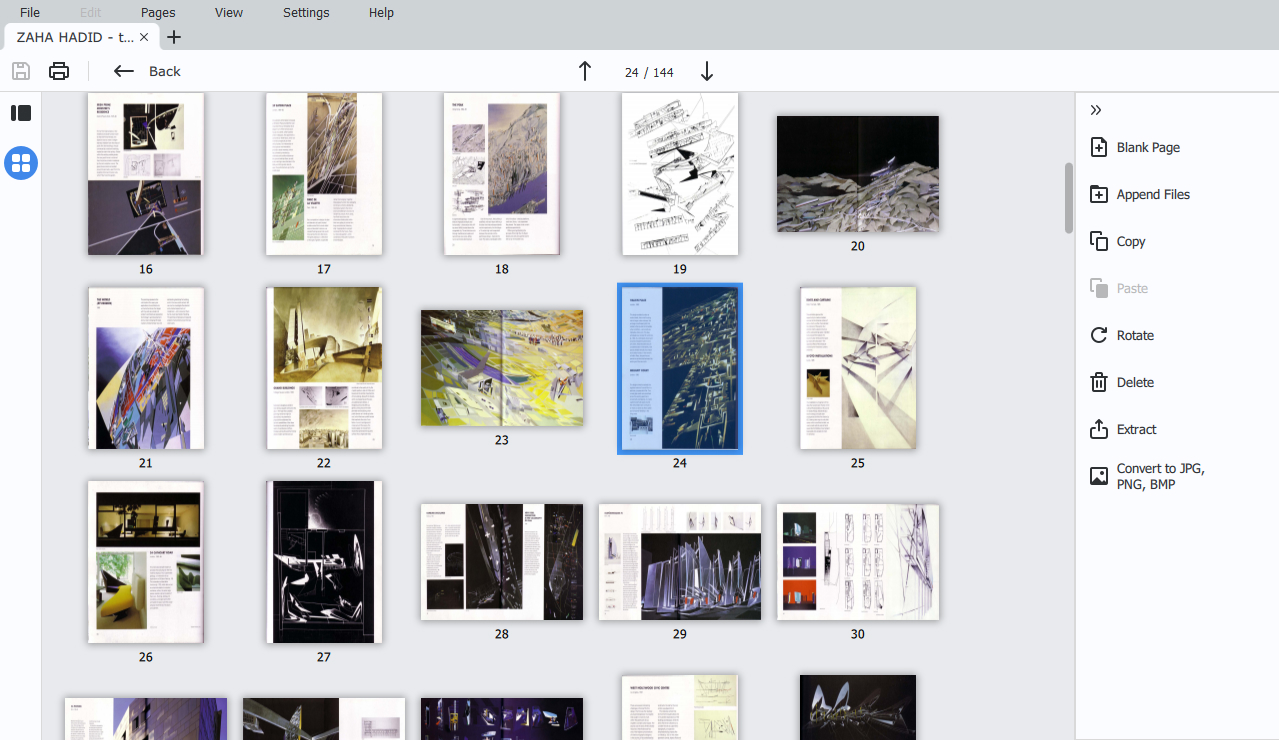Select page 30 thumbnail

(858, 562)
